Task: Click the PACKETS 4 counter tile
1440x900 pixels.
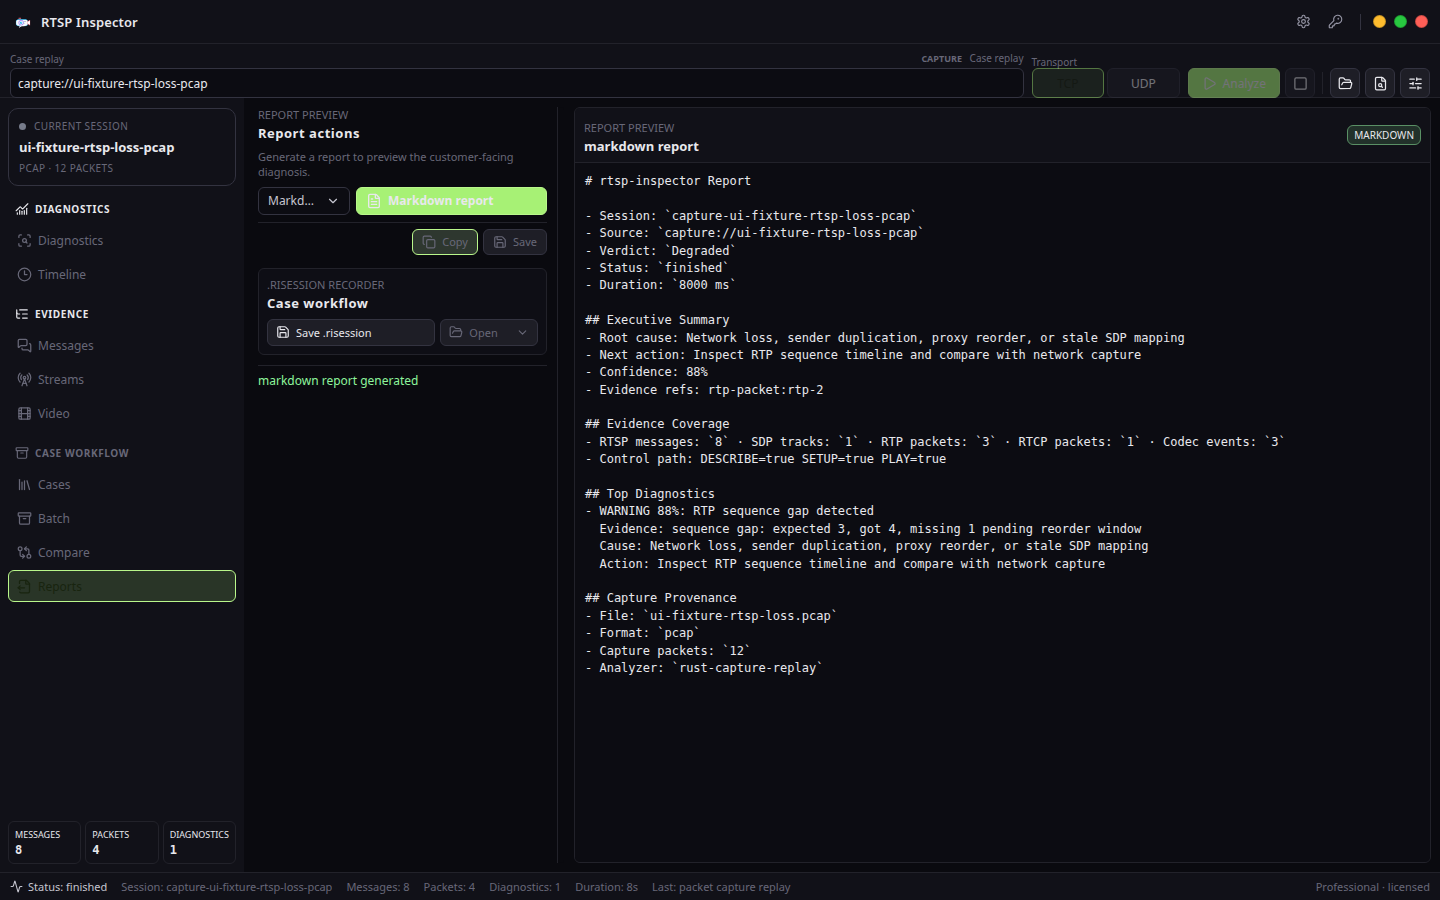Action: [x=122, y=842]
